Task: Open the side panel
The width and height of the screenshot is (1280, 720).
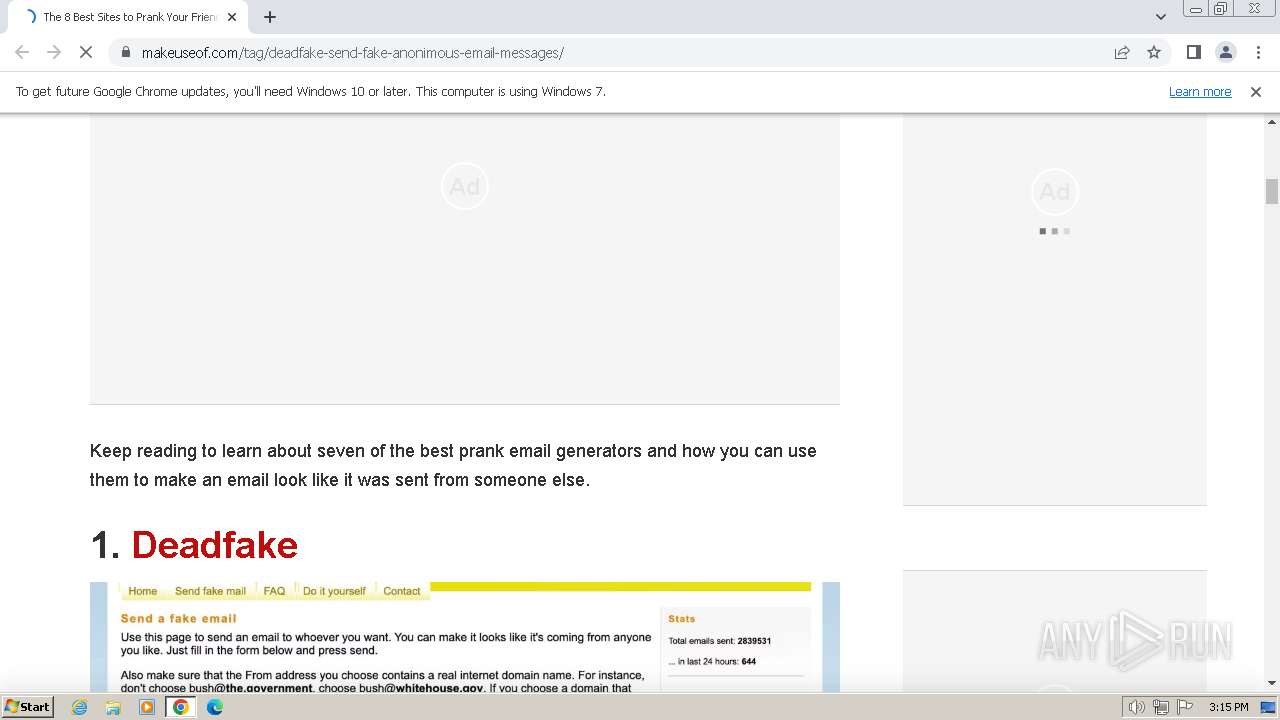Action: tap(1193, 52)
